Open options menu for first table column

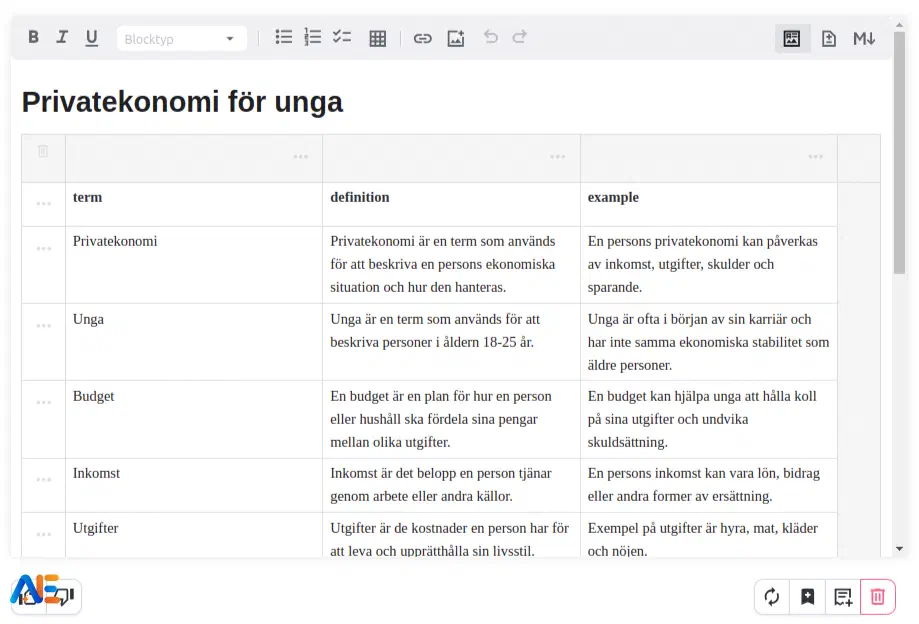pos(300,157)
